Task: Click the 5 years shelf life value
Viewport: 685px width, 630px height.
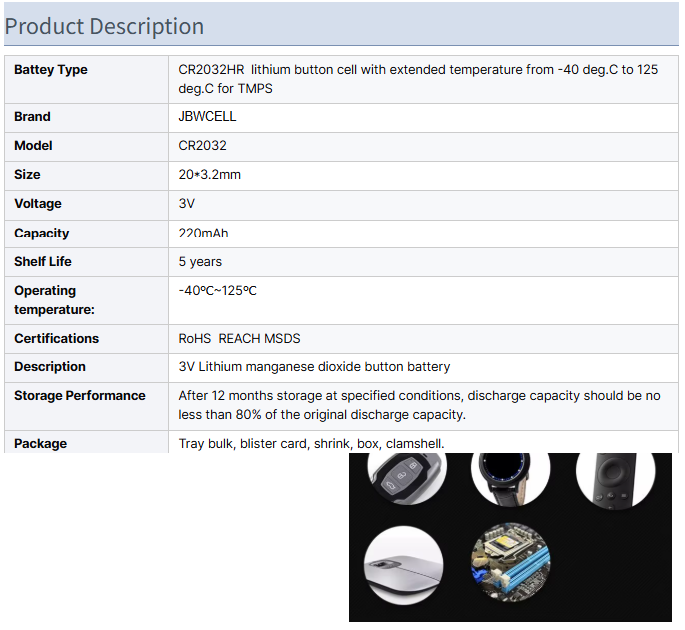Action: [x=200, y=262]
